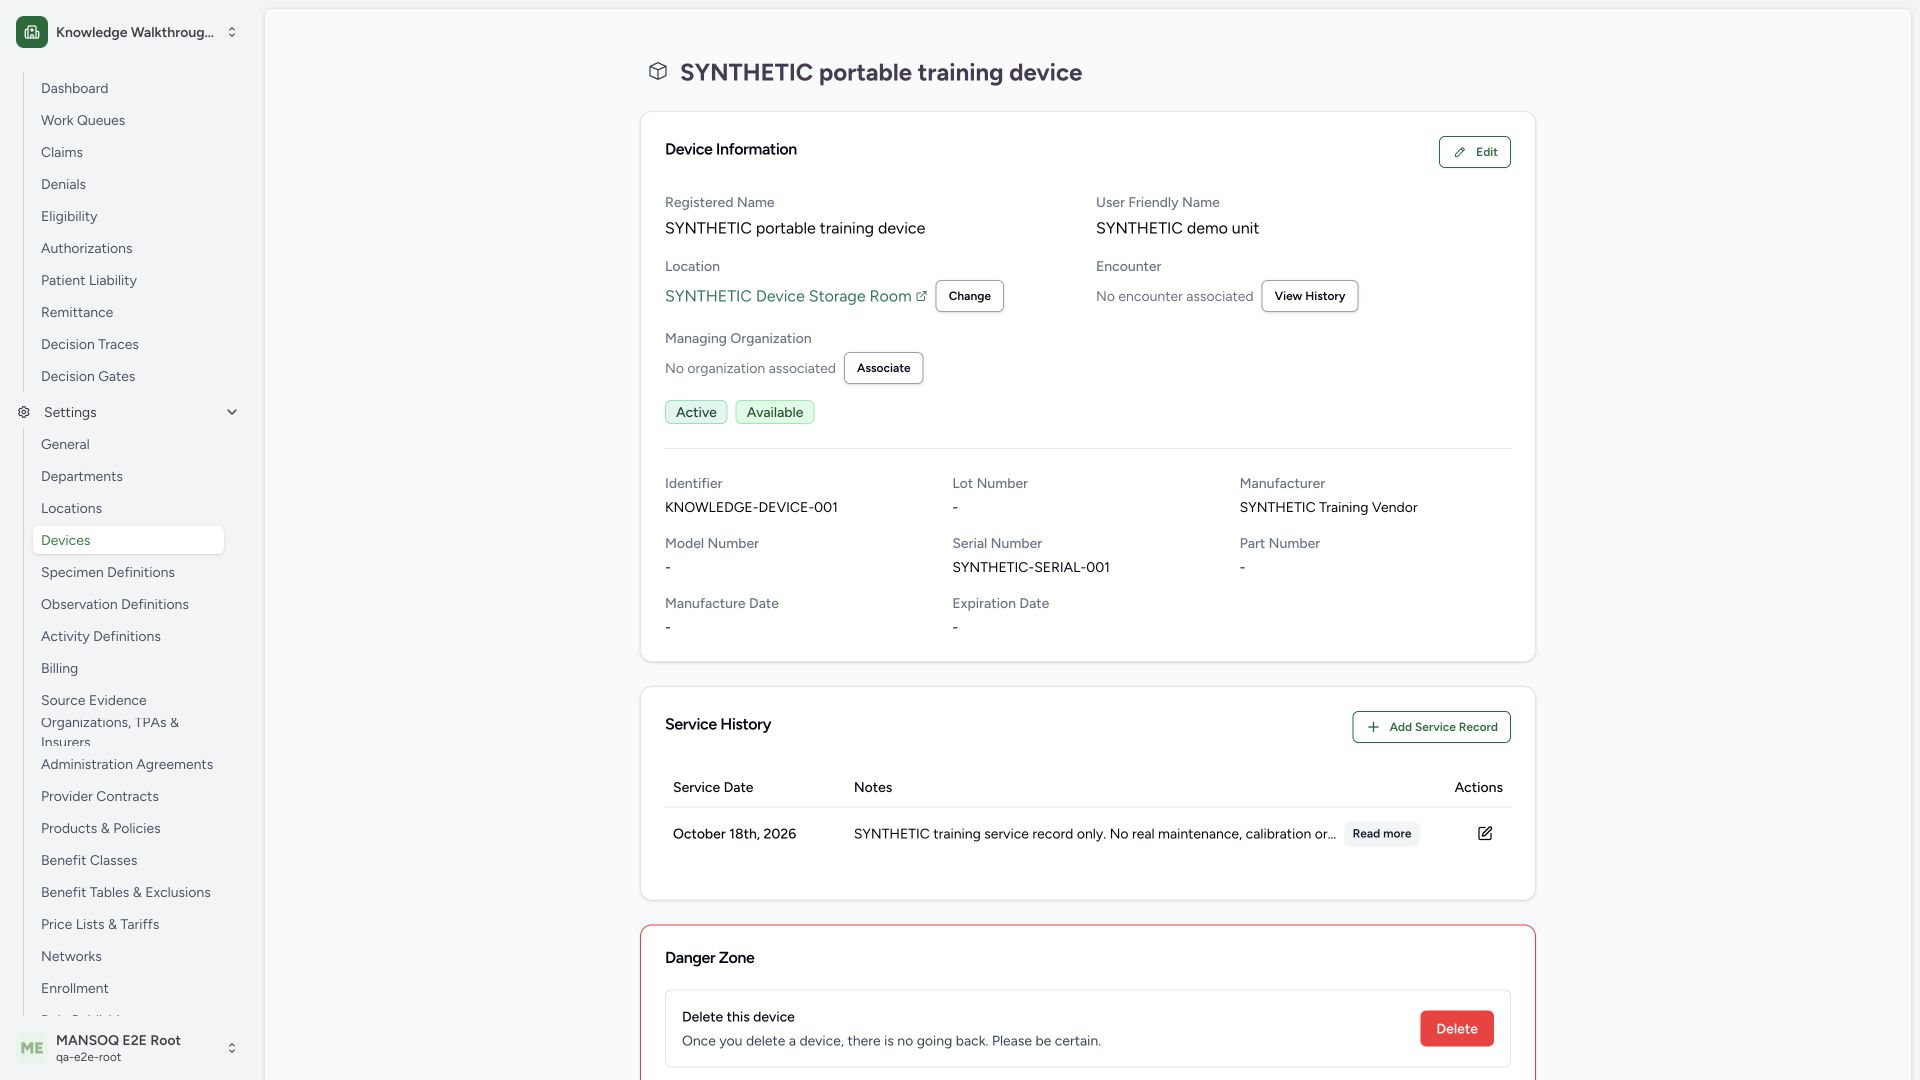The image size is (1920, 1080).
Task: View encounter history
Action: [1309, 296]
